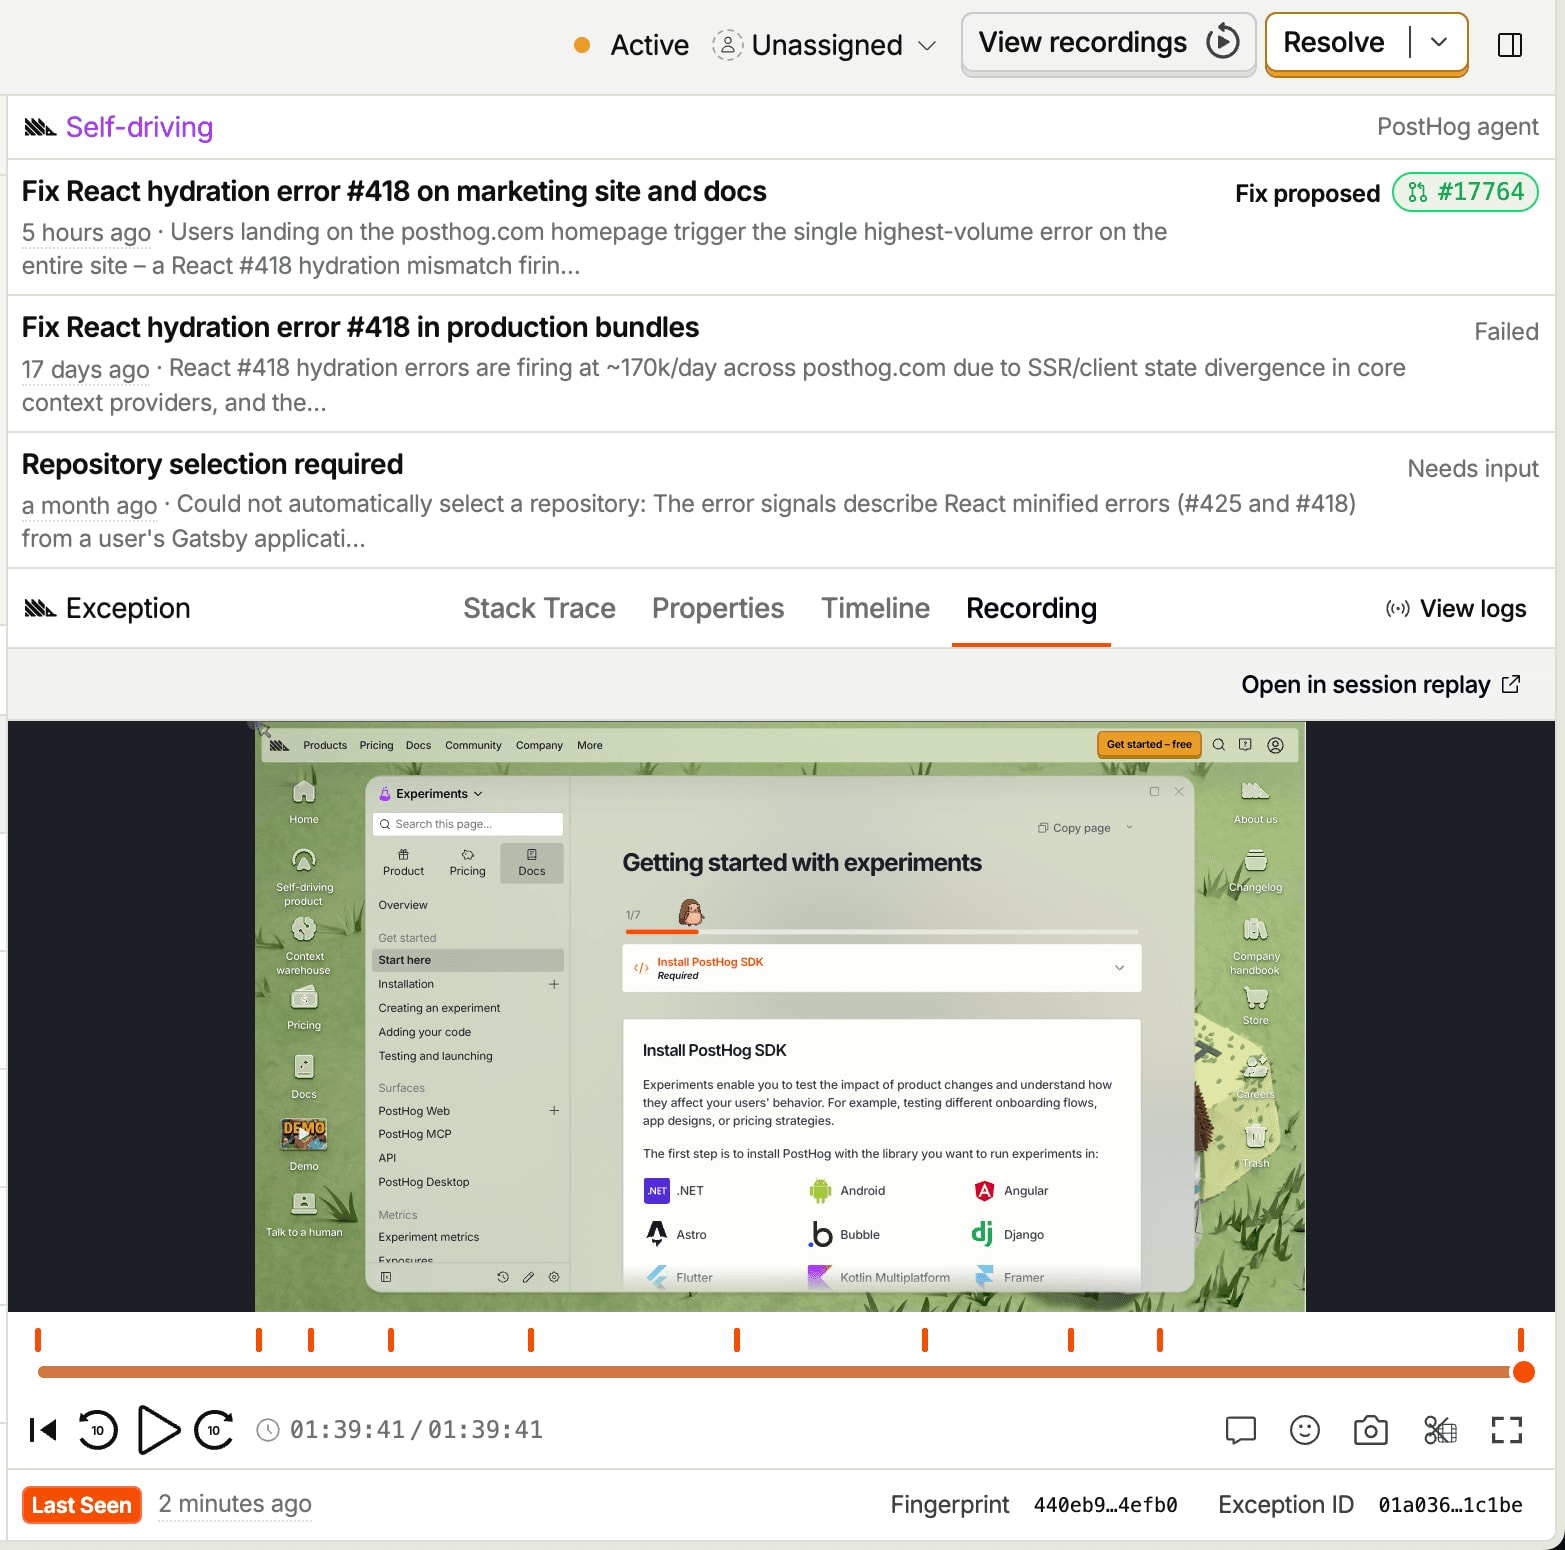Viewport: 1565px width, 1550px height.
Task: Open the Unassigned assignee dropdown
Action: pyautogui.click(x=825, y=45)
